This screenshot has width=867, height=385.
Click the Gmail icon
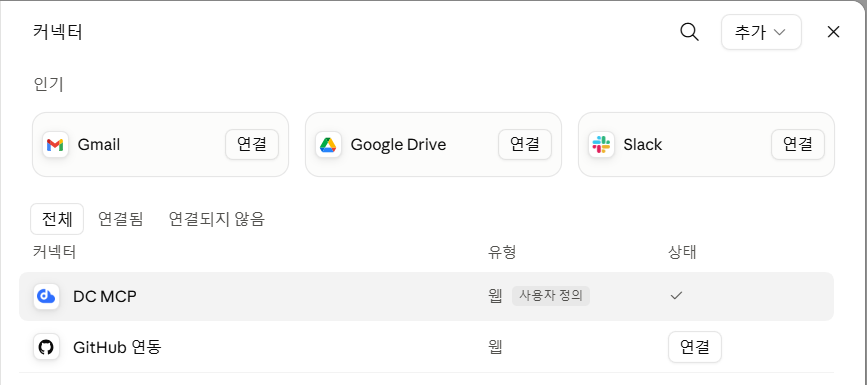click(55, 145)
